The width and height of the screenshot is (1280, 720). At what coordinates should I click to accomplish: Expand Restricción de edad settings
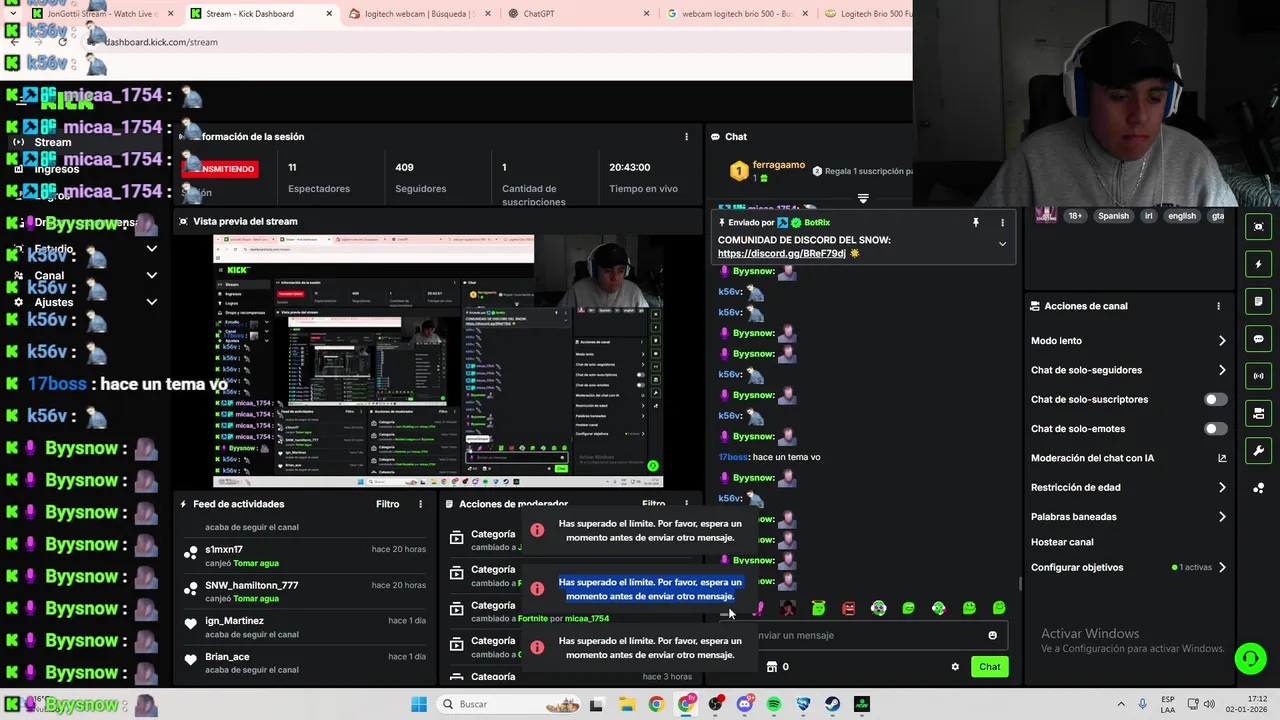tap(1222, 487)
